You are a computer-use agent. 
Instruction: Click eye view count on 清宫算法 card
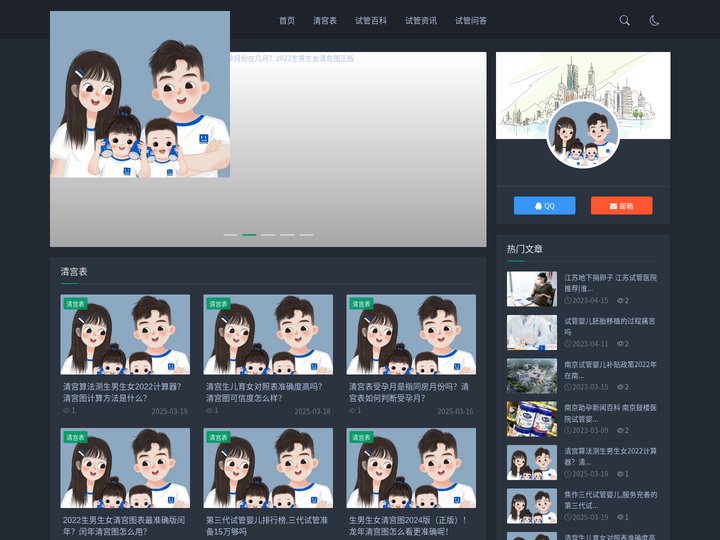pyautogui.click(x=69, y=411)
